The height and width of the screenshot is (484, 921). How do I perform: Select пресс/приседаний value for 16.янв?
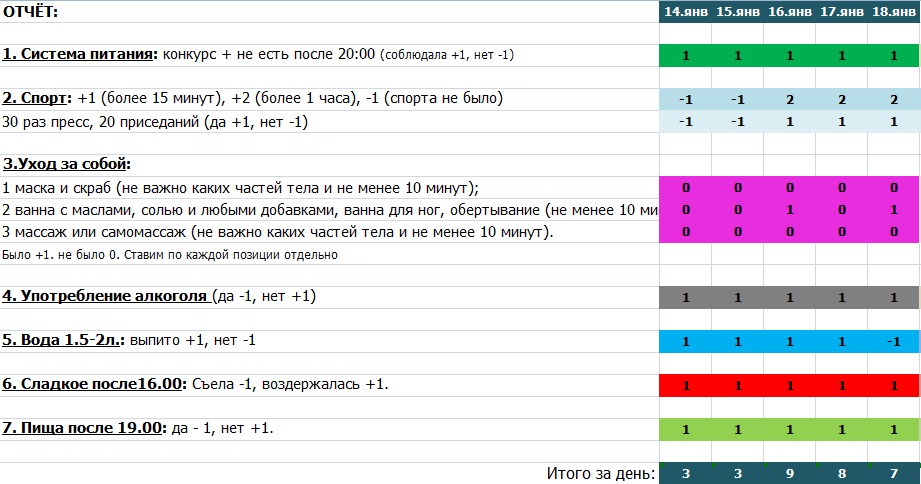click(789, 122)
